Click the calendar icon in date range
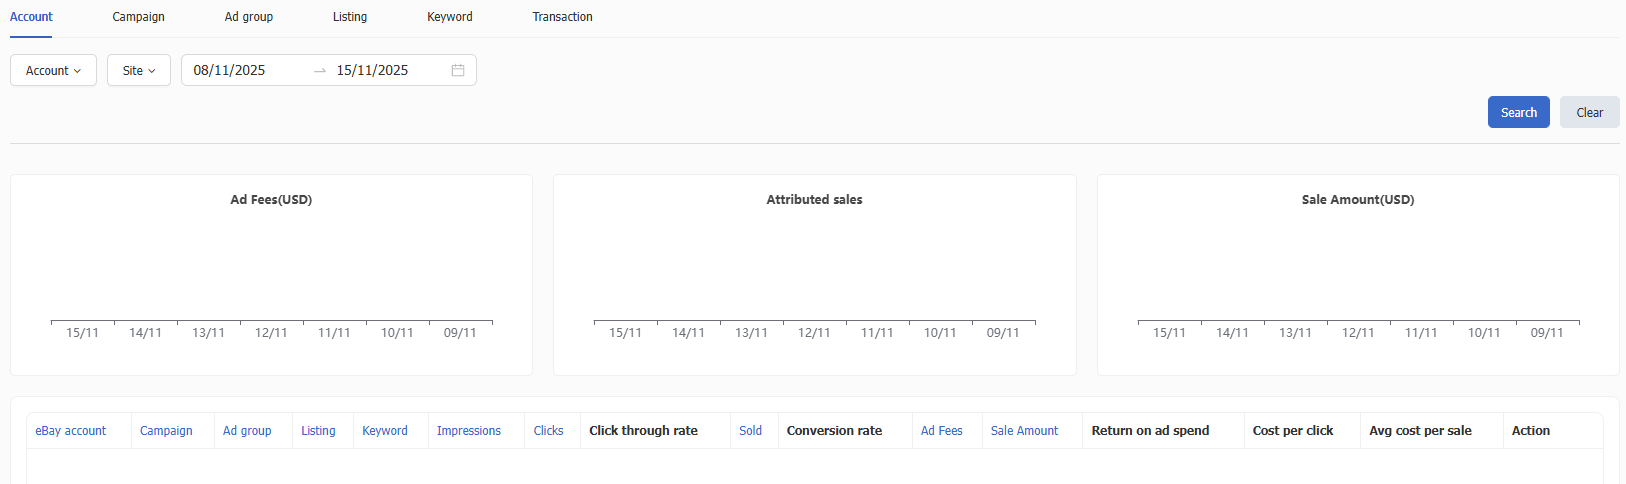Viewport: 1626px width, 484px height. 458,70
